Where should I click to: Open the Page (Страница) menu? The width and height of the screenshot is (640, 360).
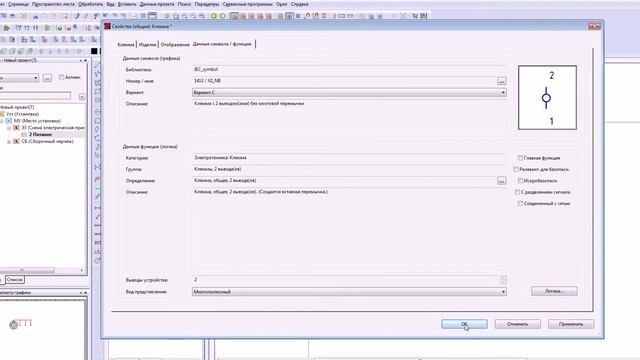18,4
